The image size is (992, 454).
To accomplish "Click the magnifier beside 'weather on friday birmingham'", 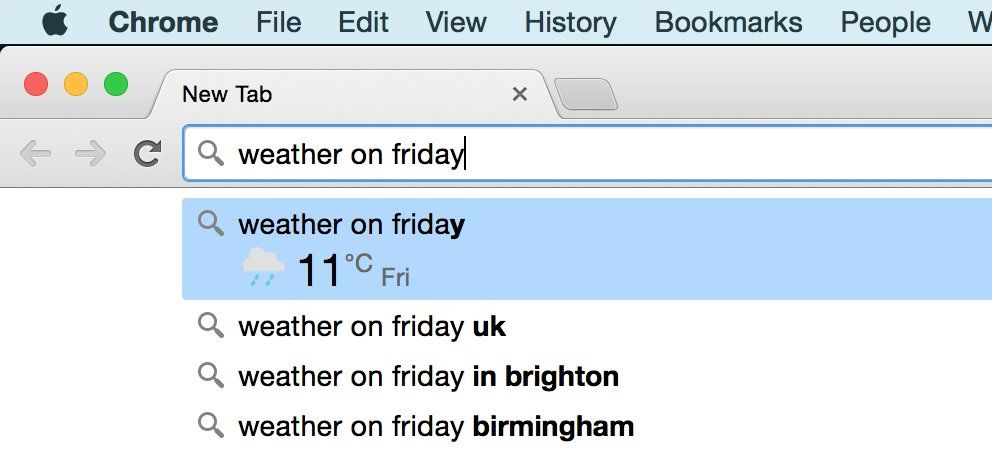I will click(210, 425).
